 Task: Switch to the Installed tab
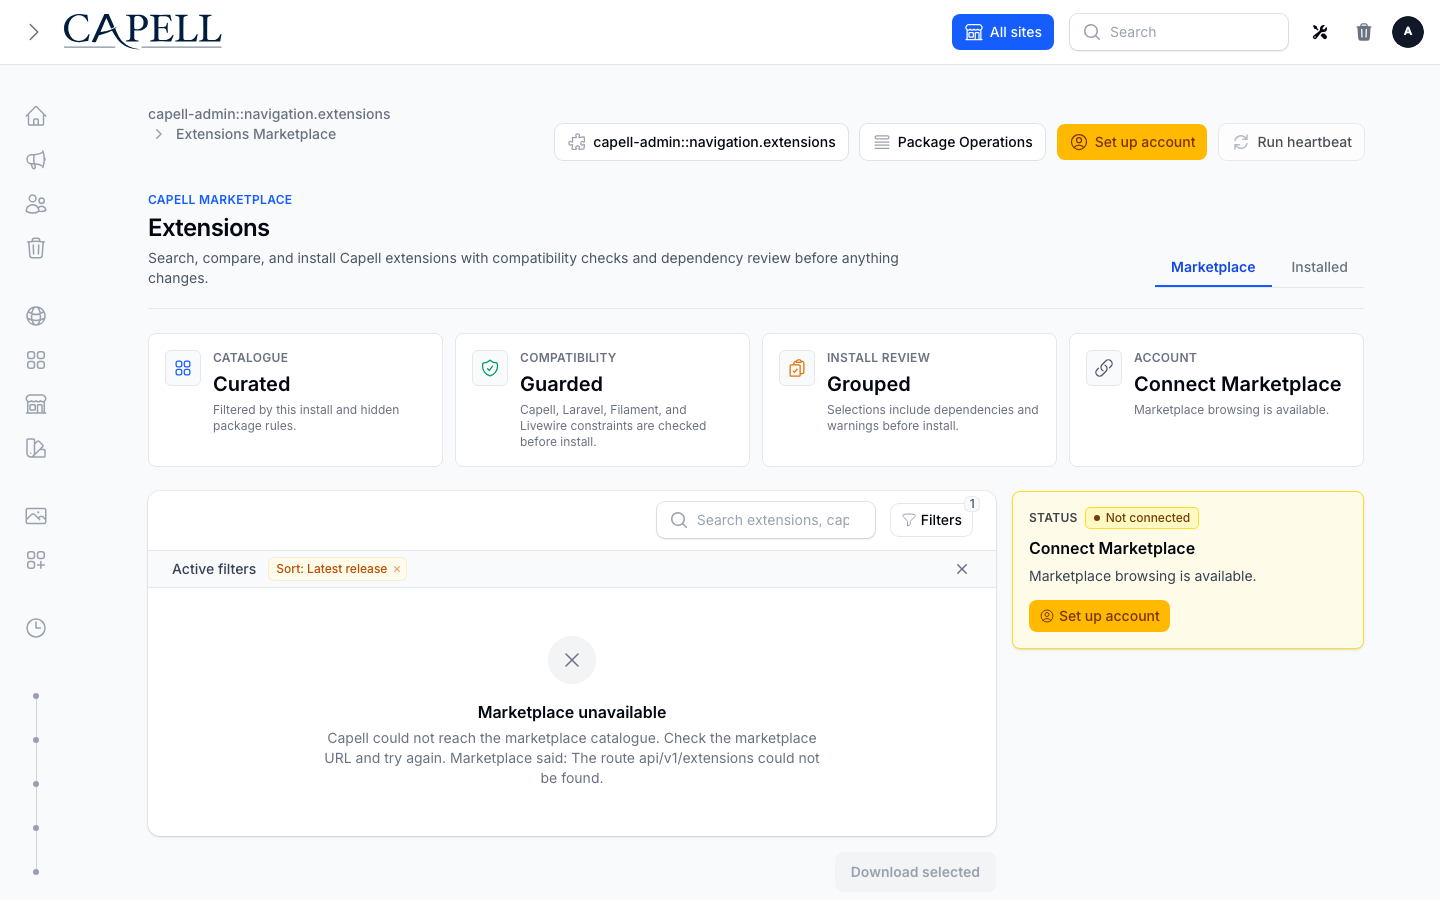point(1319,267)
